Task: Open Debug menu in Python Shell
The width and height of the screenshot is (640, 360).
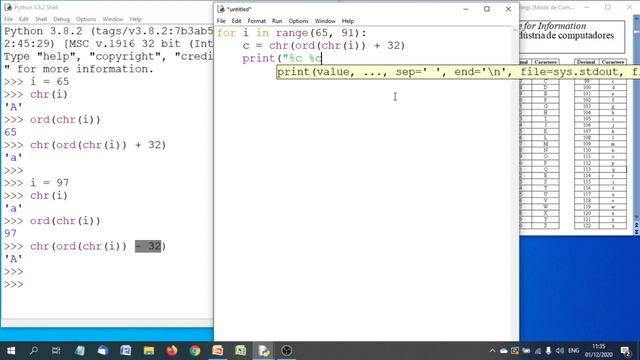Action: pos(61,19)
